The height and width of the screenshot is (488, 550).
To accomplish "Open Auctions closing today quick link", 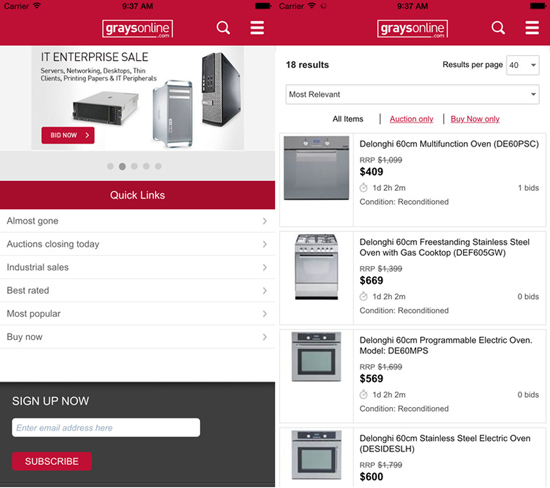I will pyautogui.click(x=138, y=244).
